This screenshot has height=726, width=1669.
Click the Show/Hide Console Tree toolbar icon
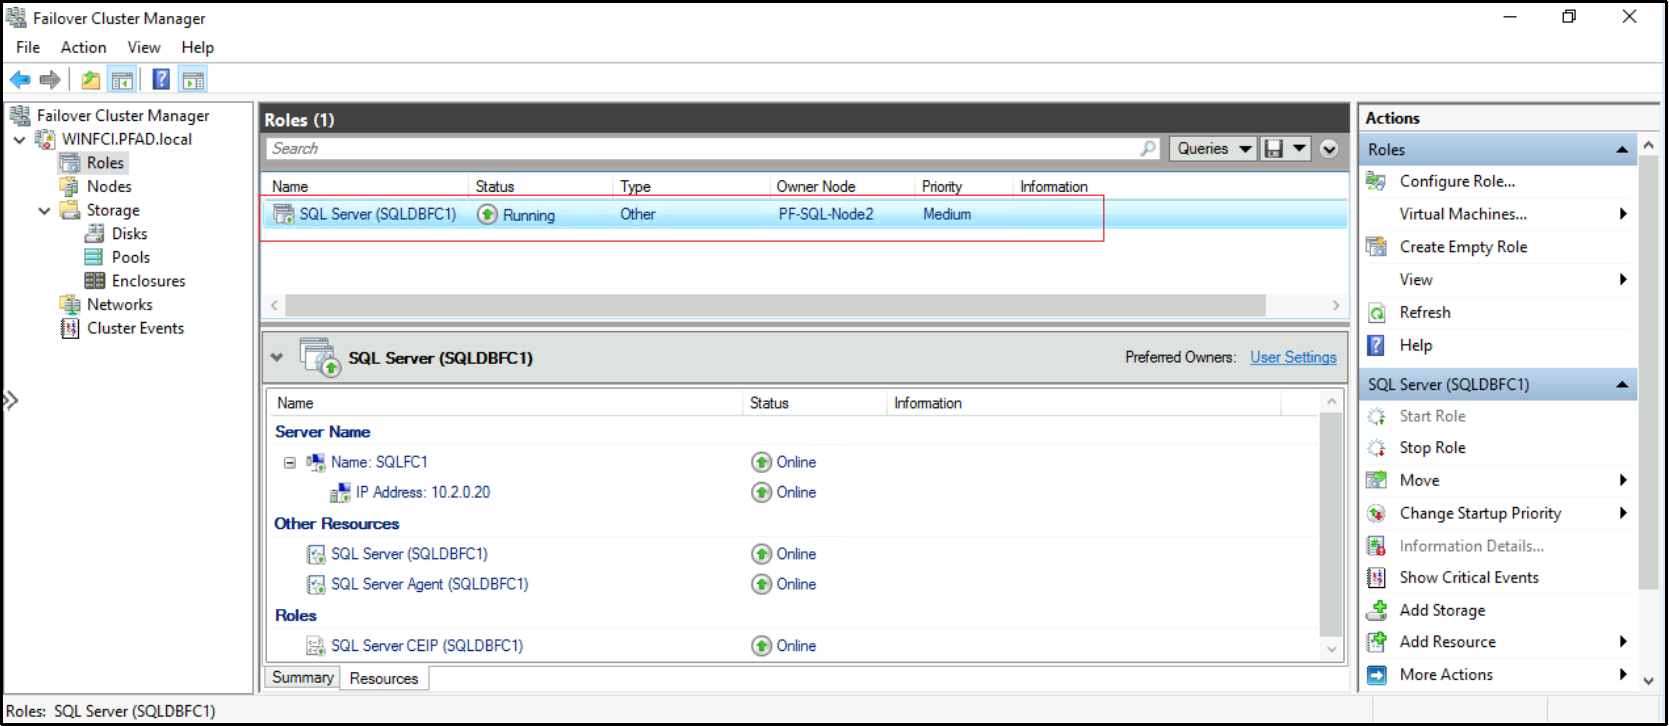pyautogui.click(x=122, y=80)
